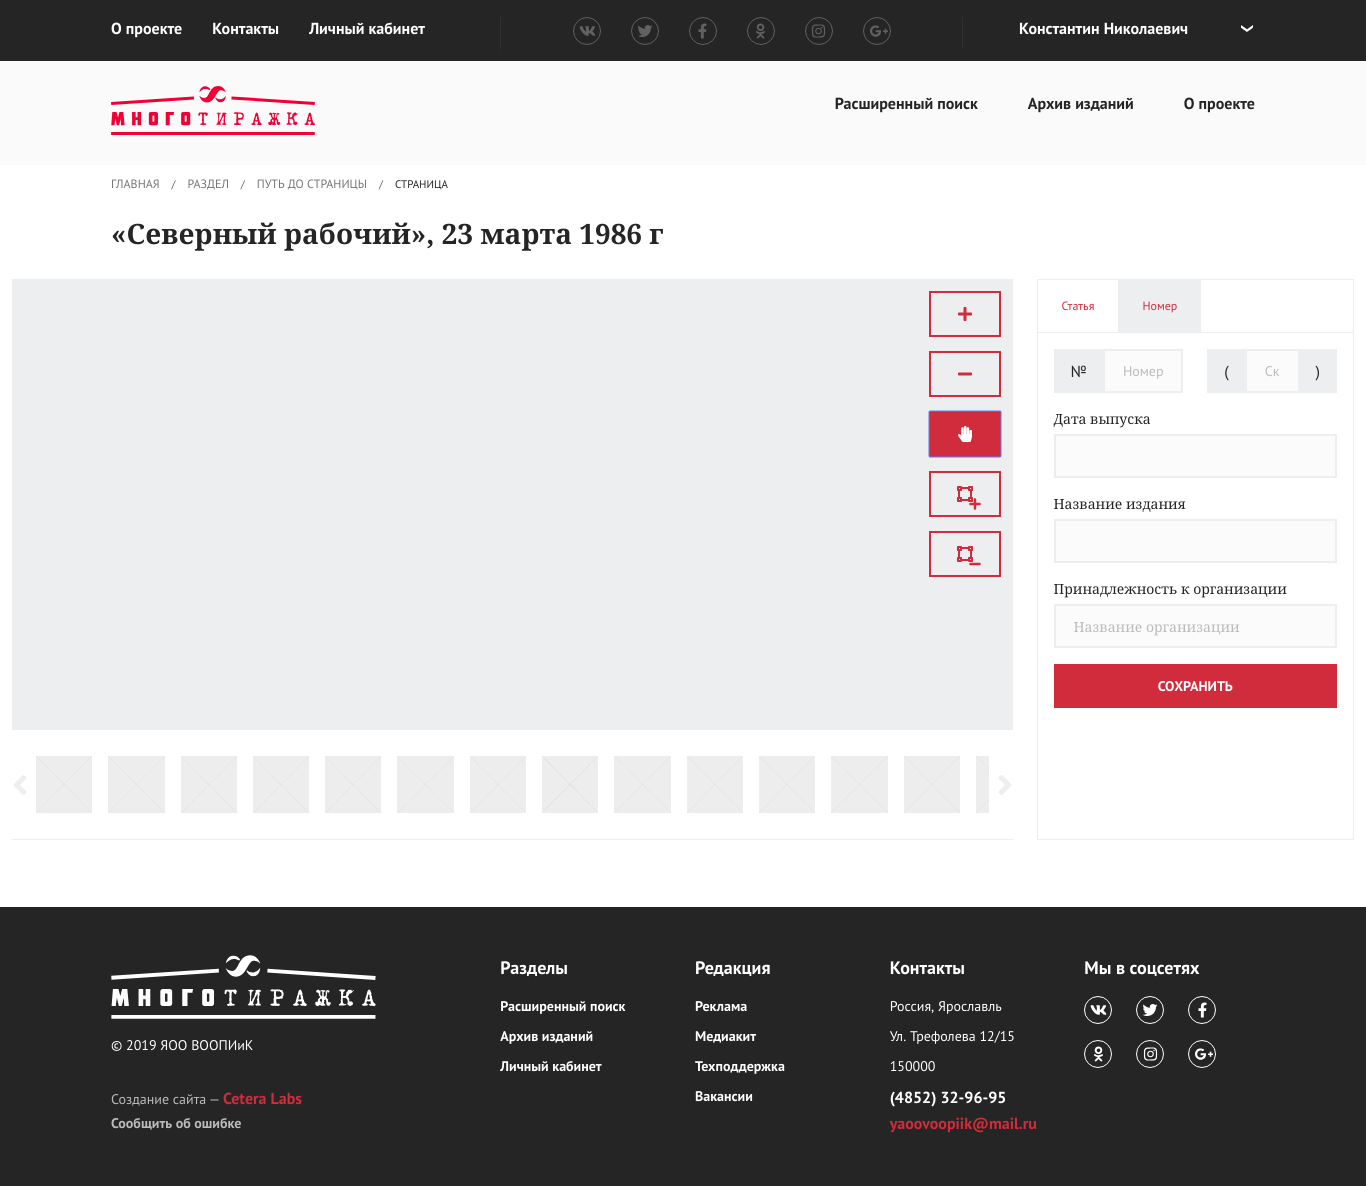Viewport: 1366px width, 1186px height.
Task: Click the Twitter icon in the footer
Action: pos(1149,1010)
